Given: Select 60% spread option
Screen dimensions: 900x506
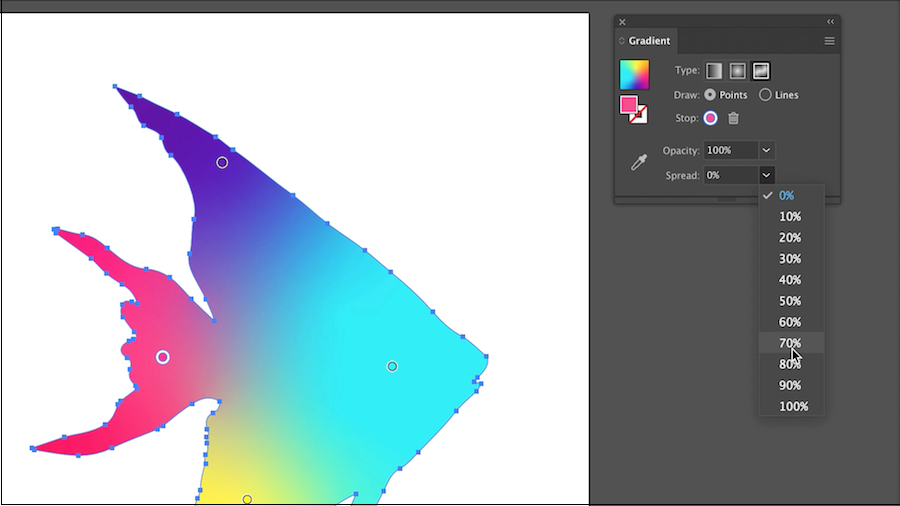Looking at the screenshot, I should pyautogui.click(x=792, y=322).
